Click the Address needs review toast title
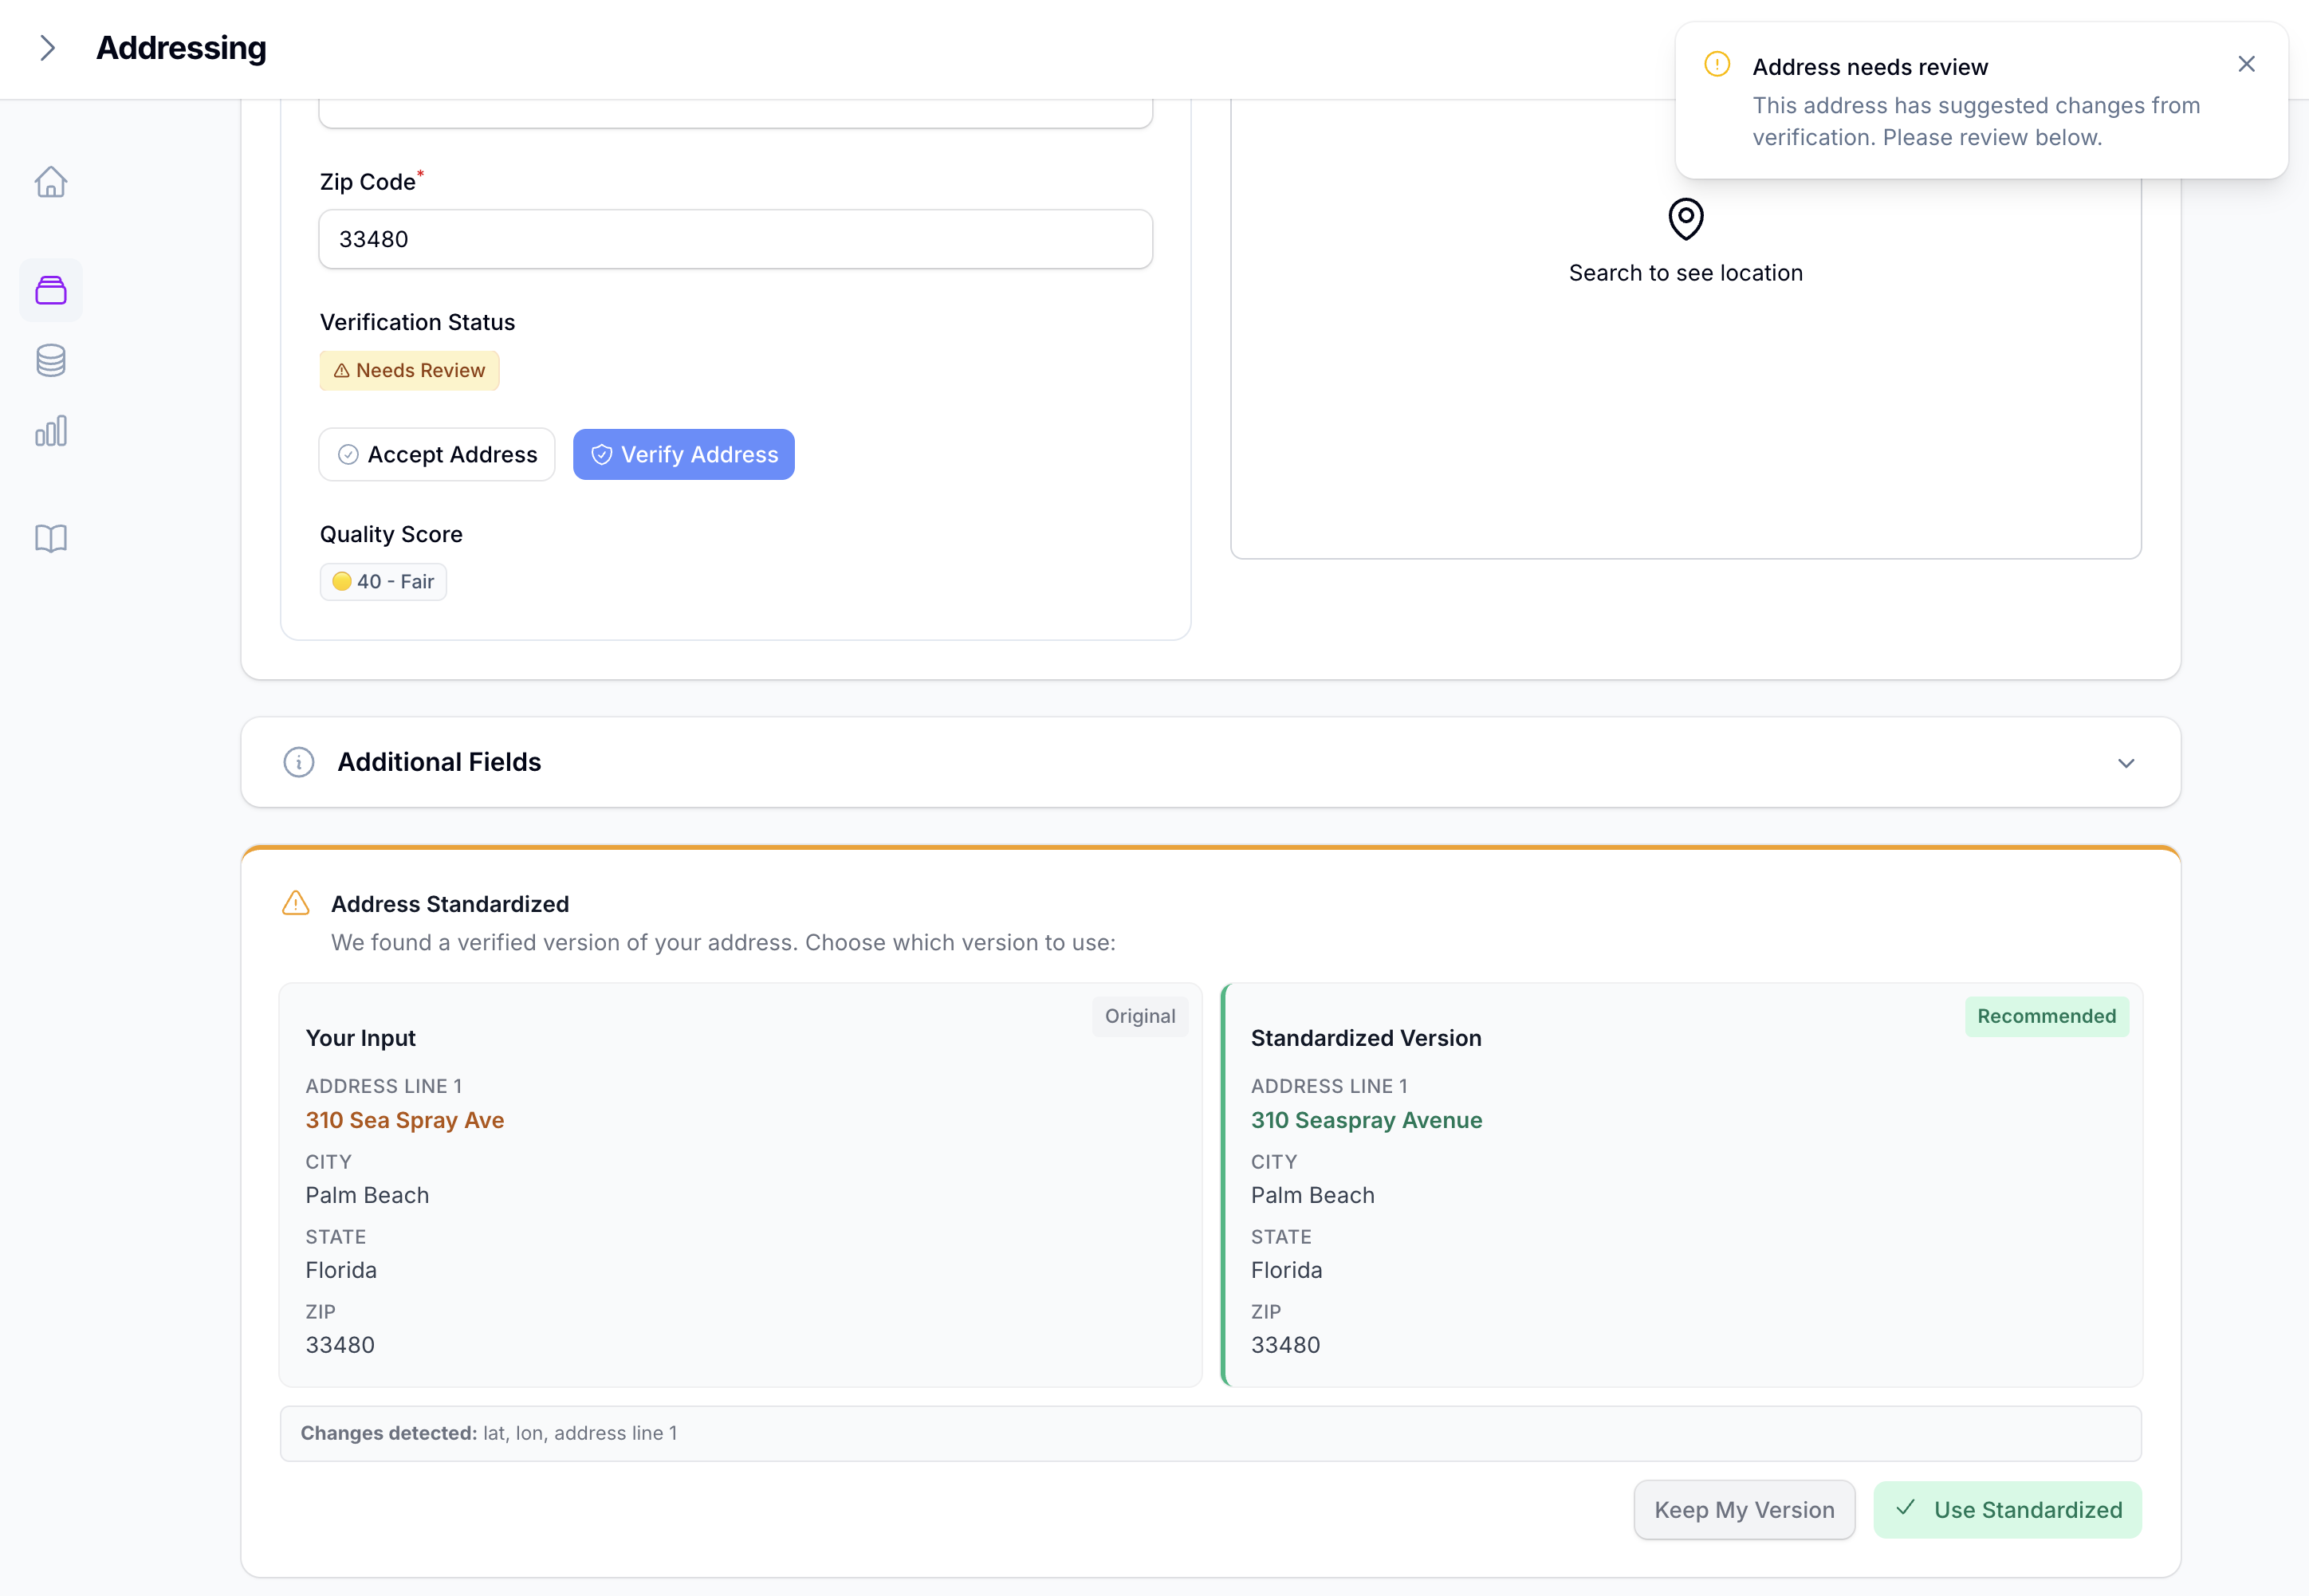This screenshot has height=1596, width=2309. tap(1870, 67)
